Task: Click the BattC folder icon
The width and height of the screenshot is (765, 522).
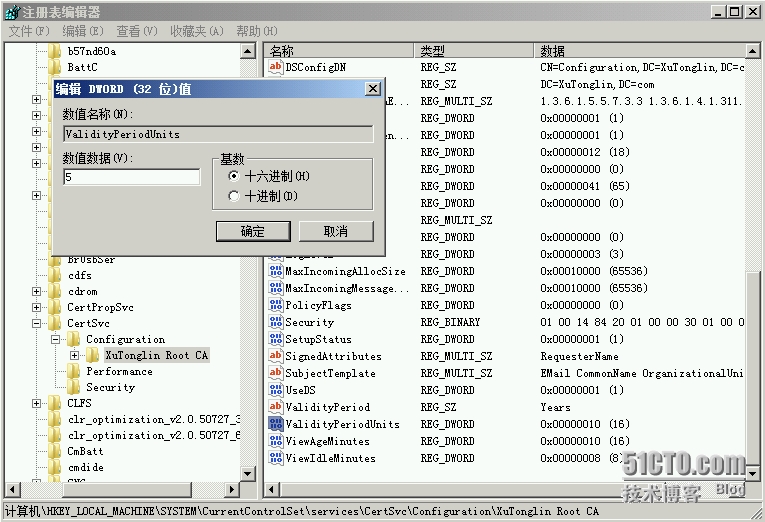Action: pos(55,67)
